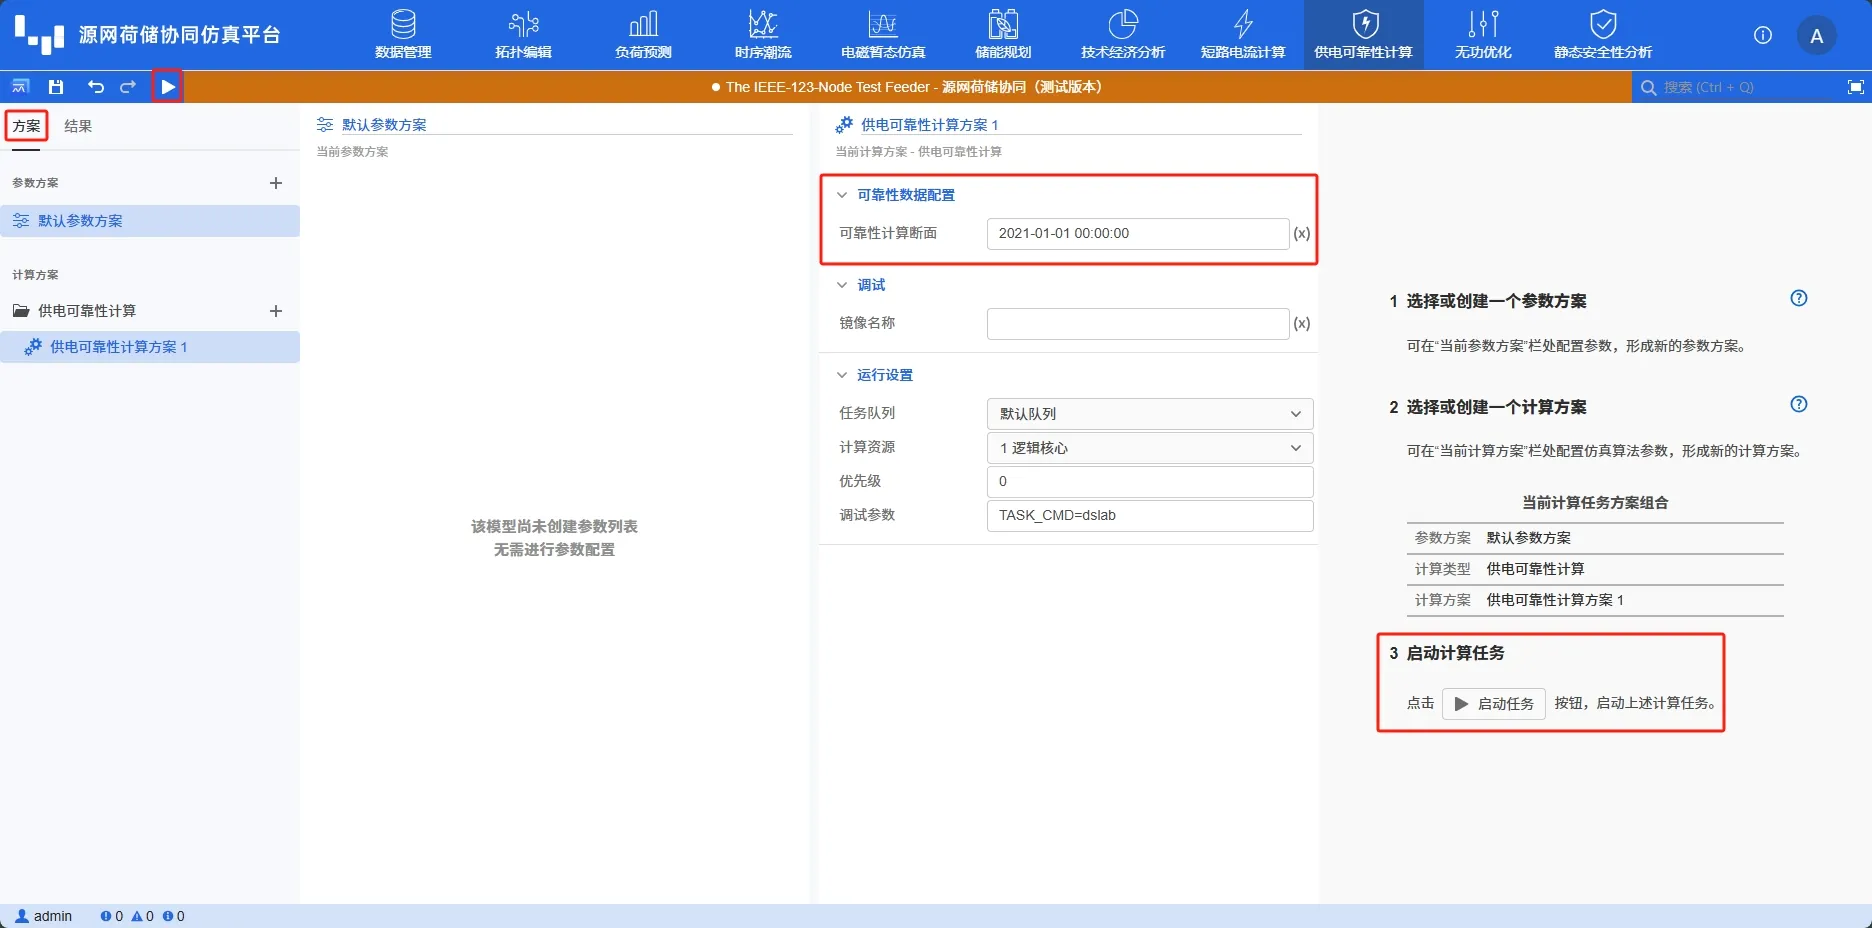Open the 技术经济分析 module
Viewport: 1872px width, 928px height.
click(1123, 35)
